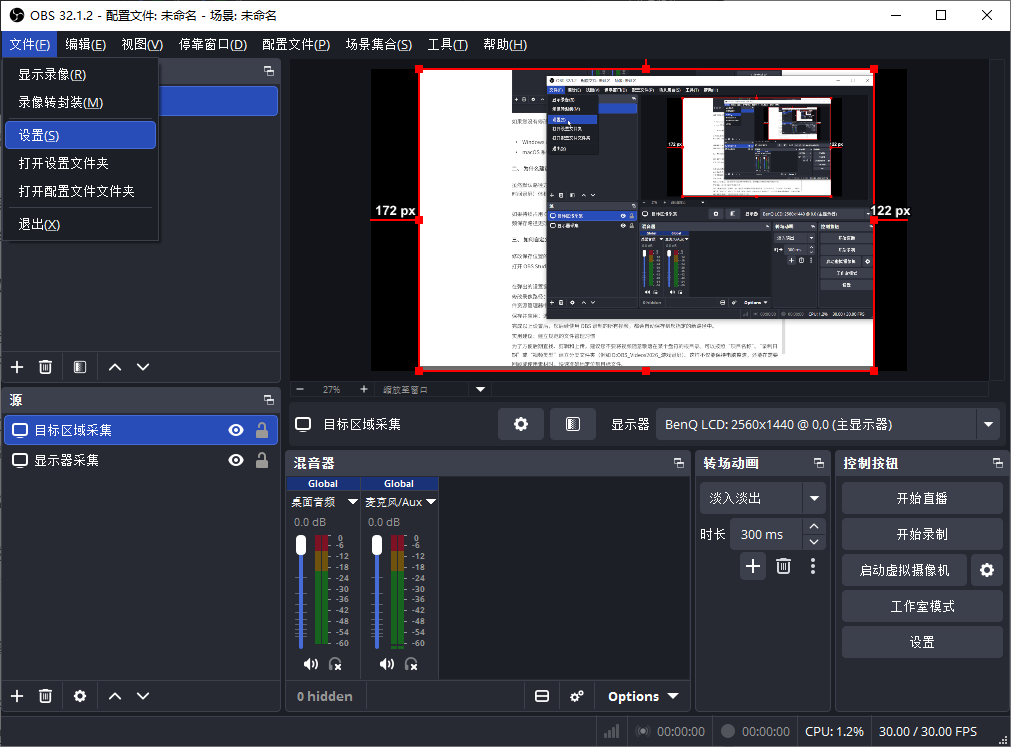Image resolution: width=1011 pixels, height=747 pixels.
Task: Open the 工具(T) menu
Action: pos(447,44)
